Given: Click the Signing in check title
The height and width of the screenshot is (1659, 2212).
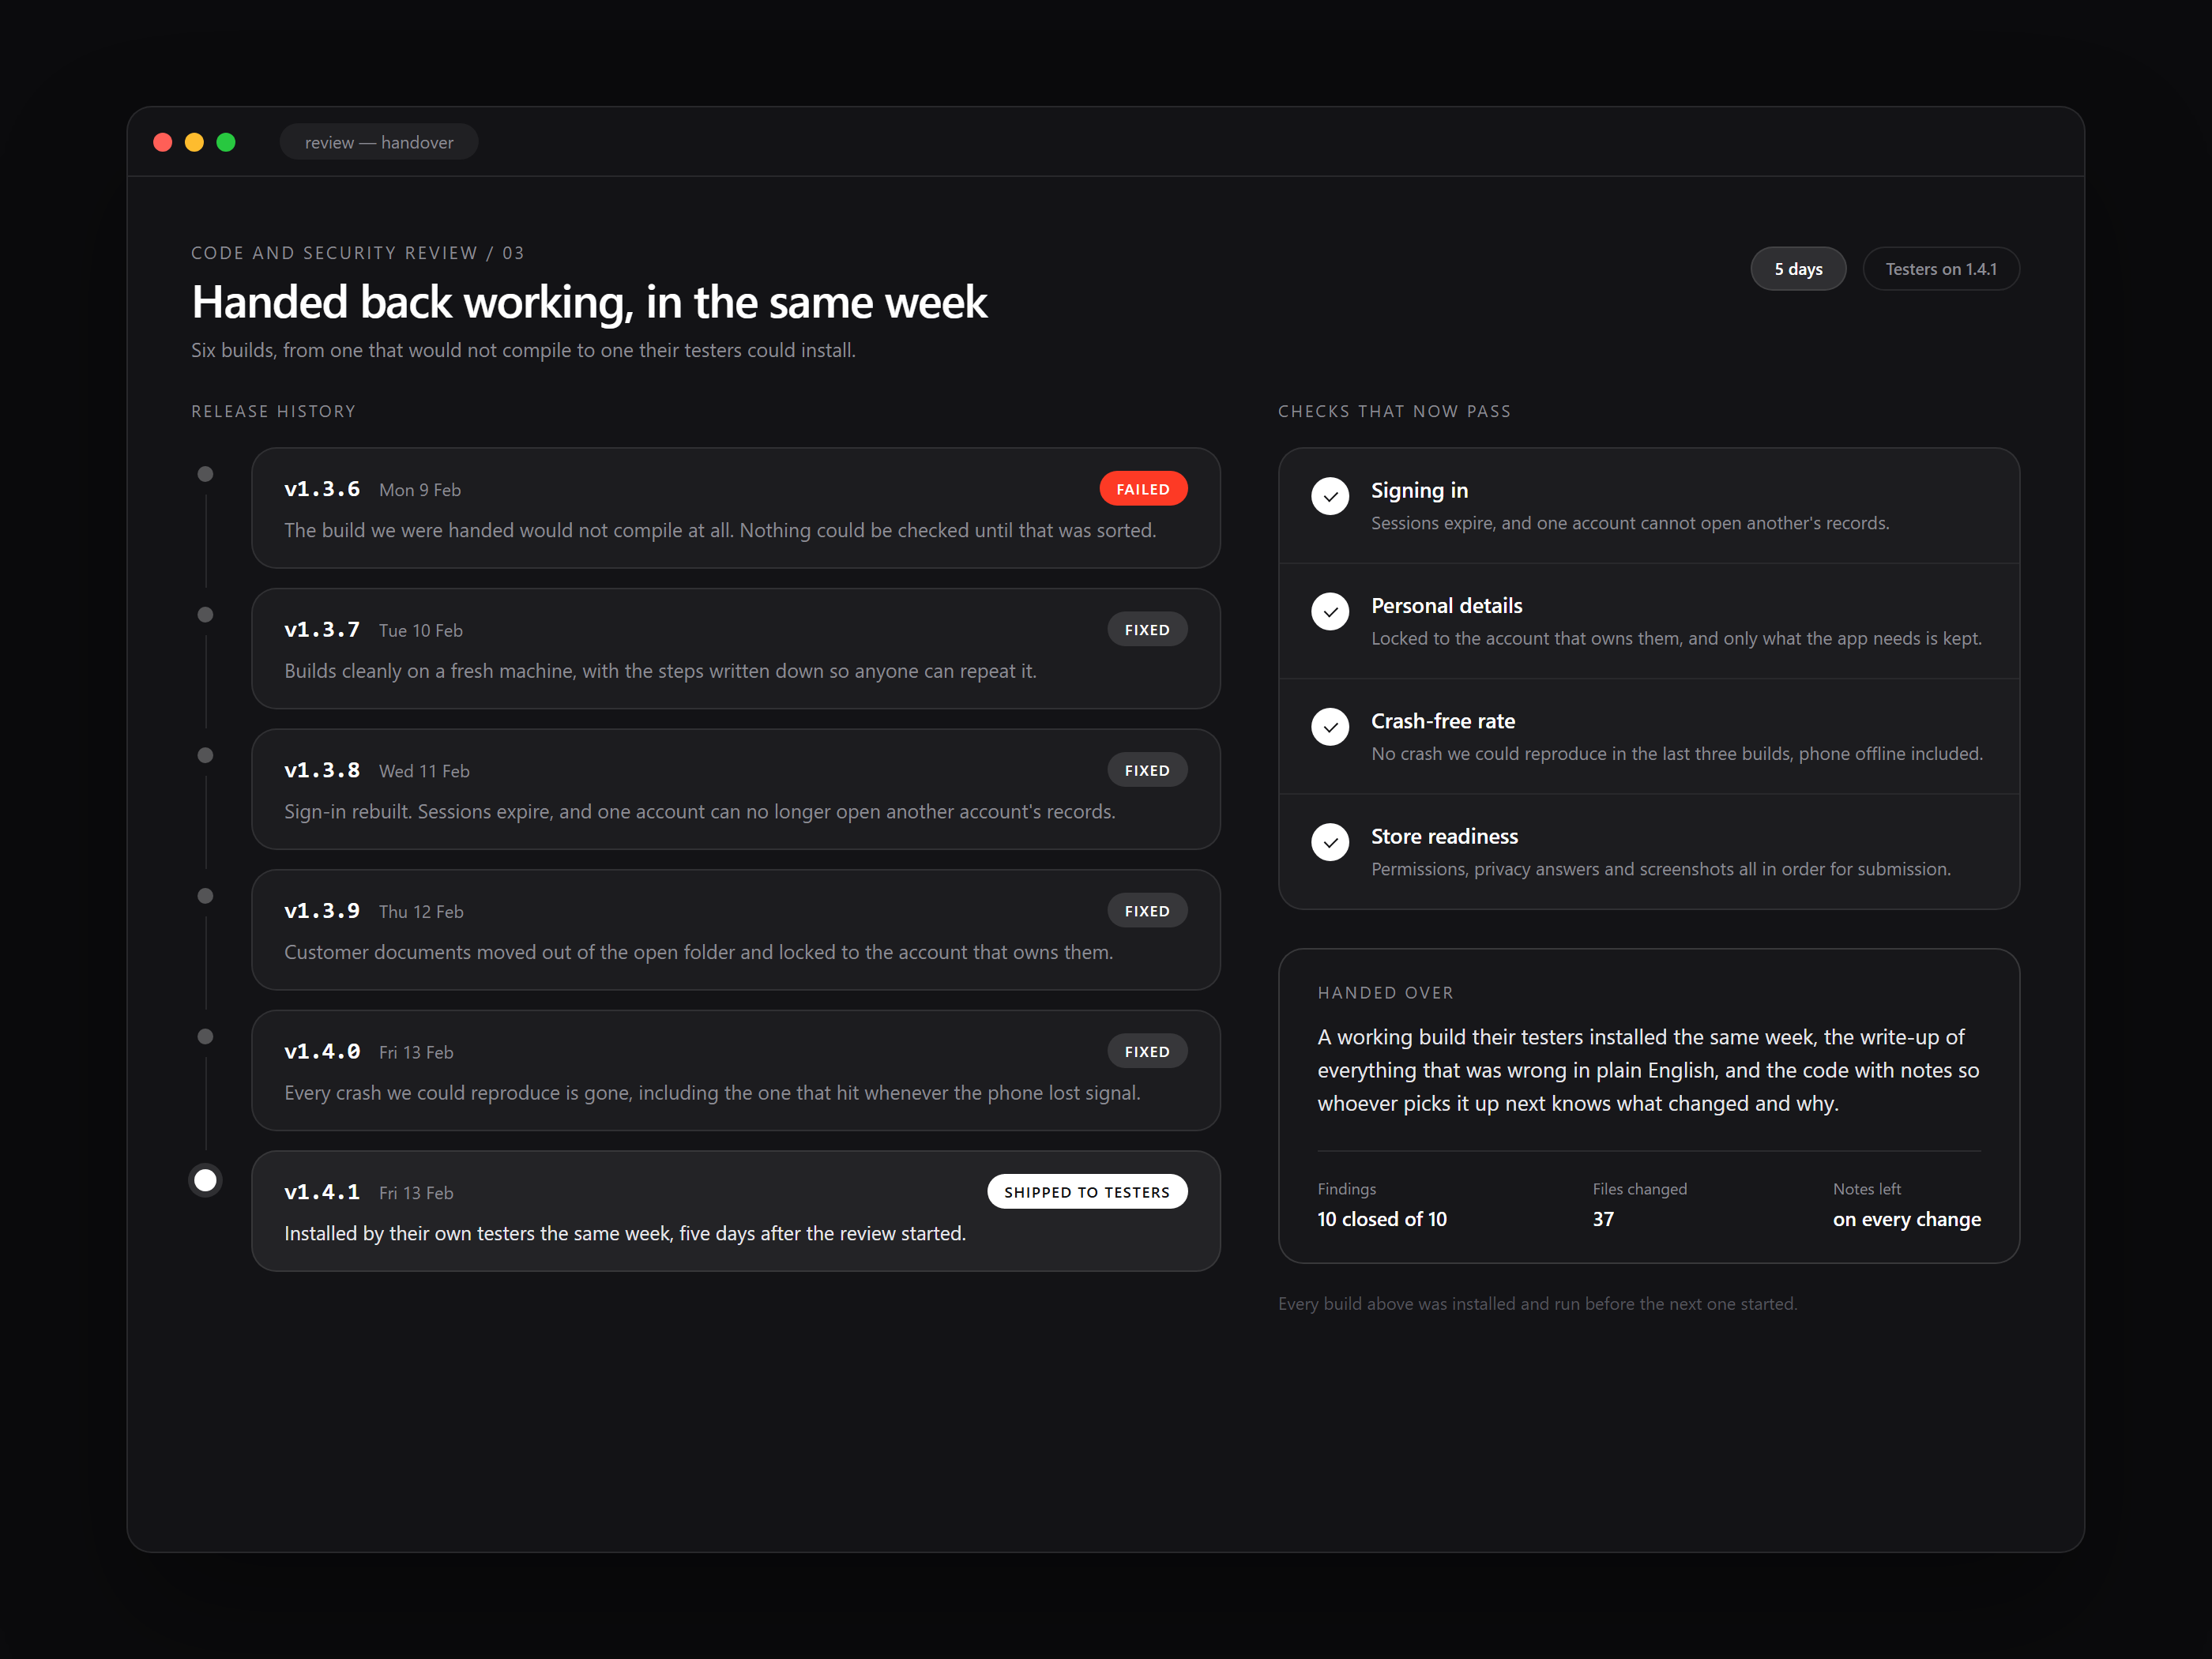Looking at the screenshot, I should point(1419,490).
